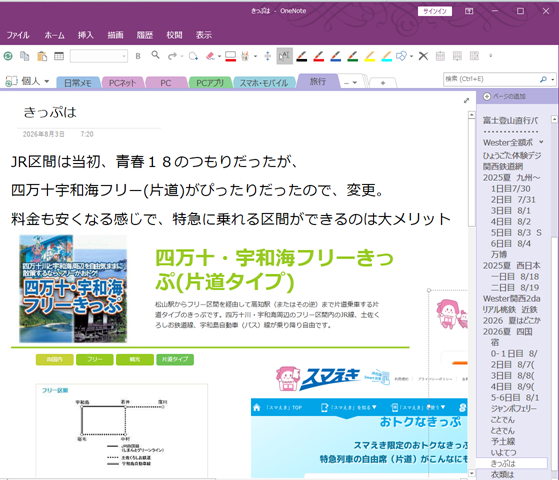The width and height of the screenshot is (559, 480).
Task: Select the red pen
Action: point(318,56)
